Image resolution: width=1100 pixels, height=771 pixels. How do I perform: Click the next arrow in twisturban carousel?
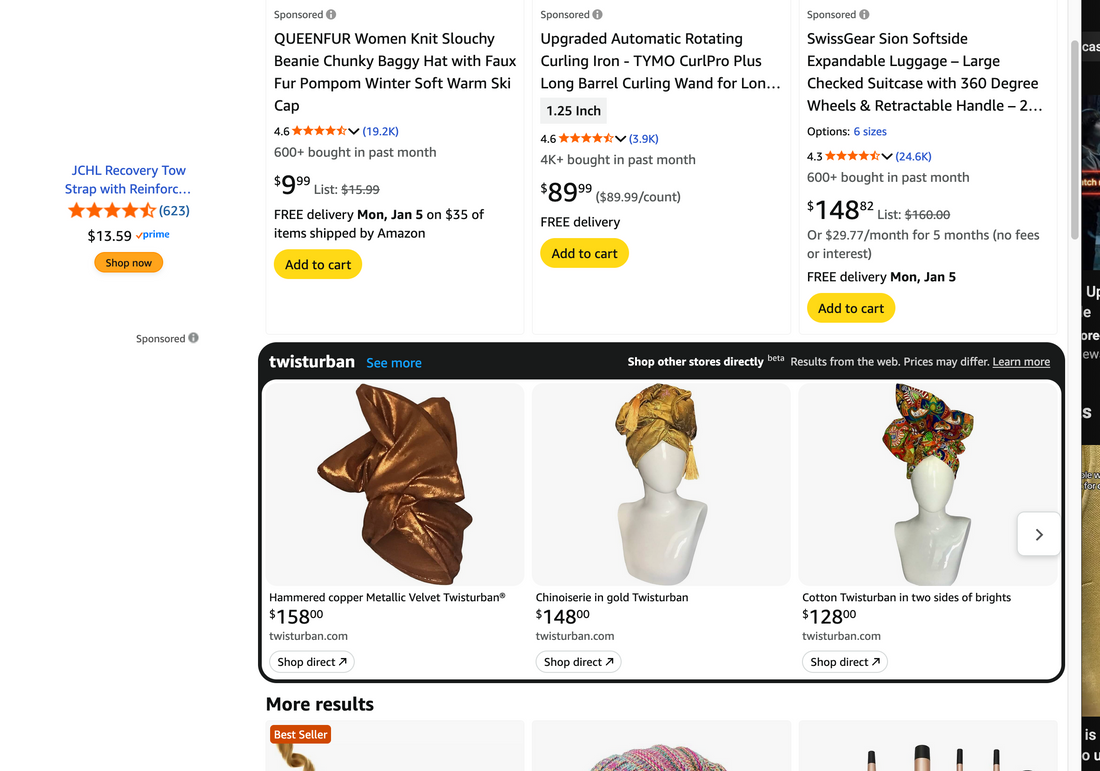1038,534
